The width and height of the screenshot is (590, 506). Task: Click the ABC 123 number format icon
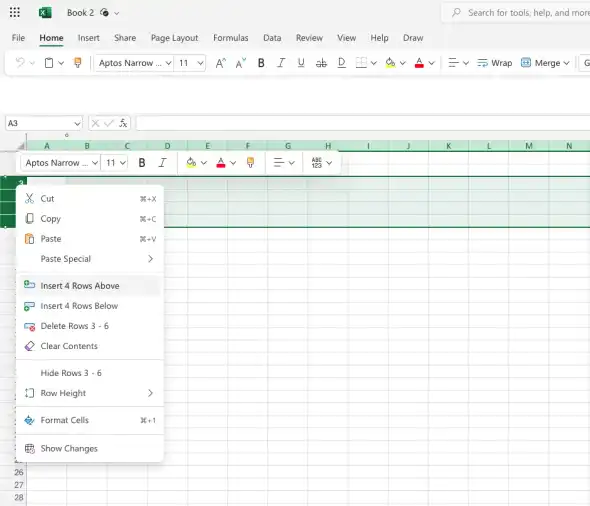point(317,163)
